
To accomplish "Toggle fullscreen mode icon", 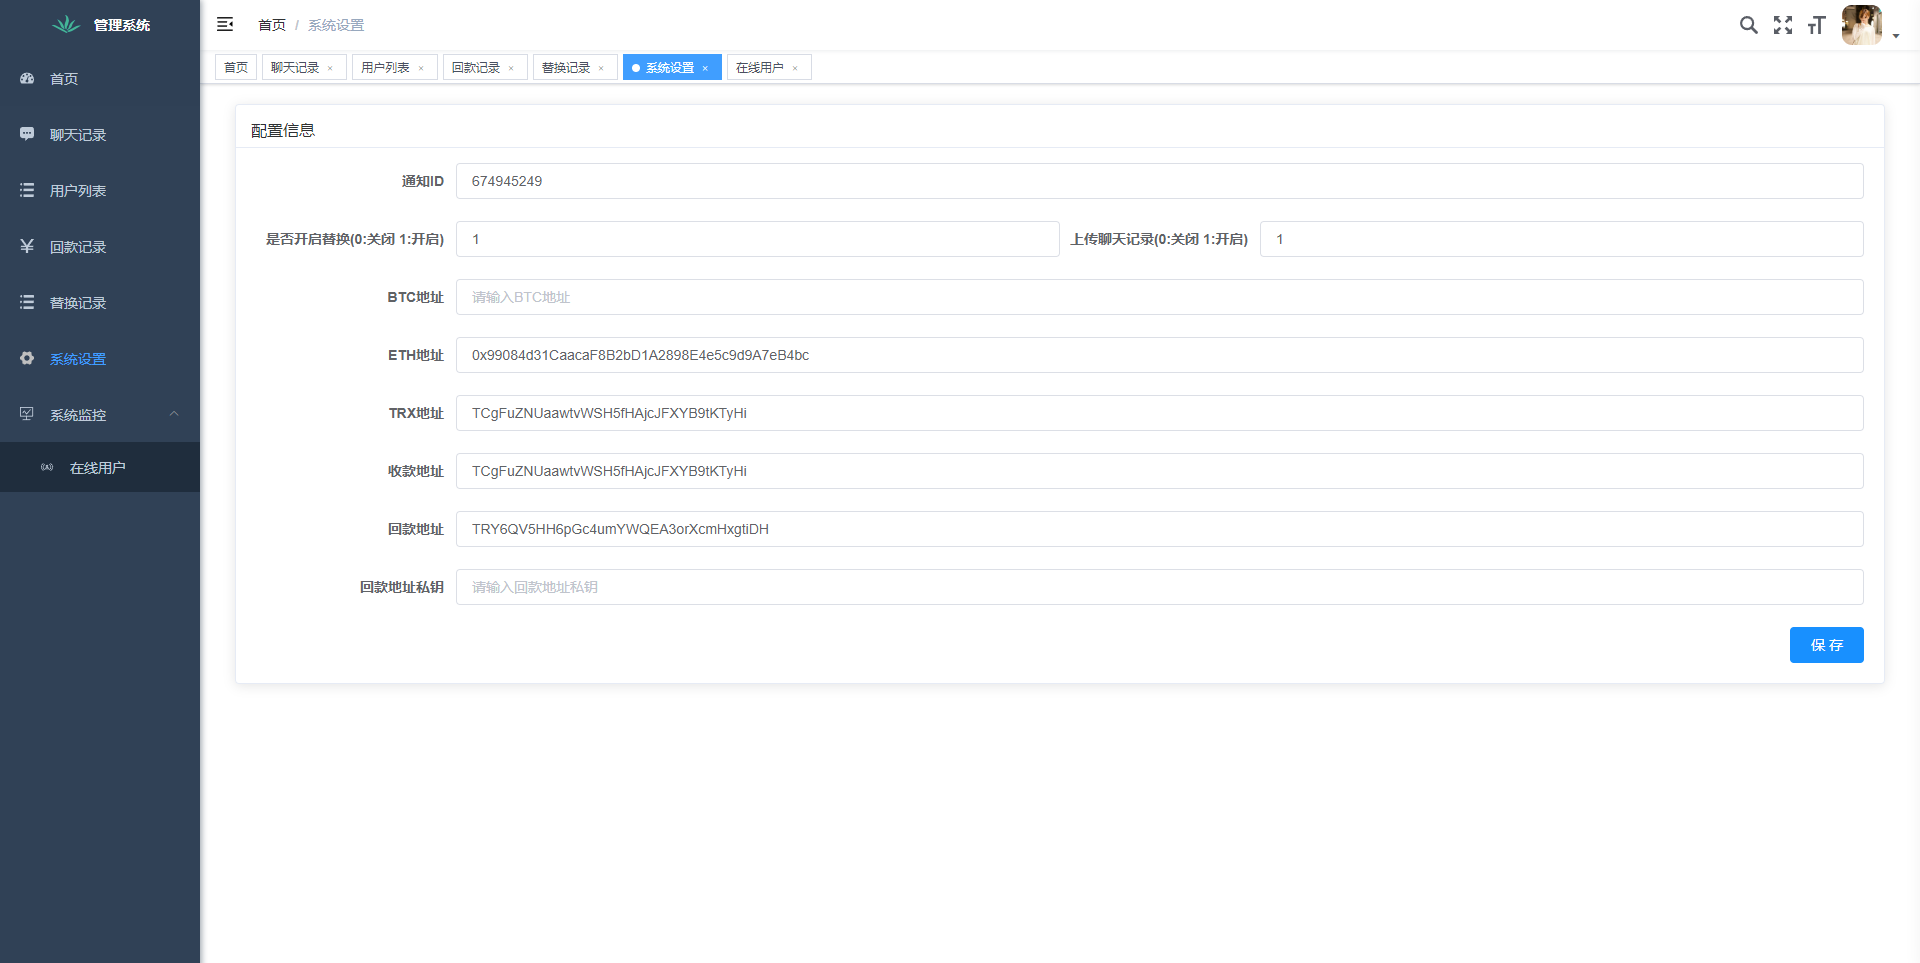I will coord(1783,25).
